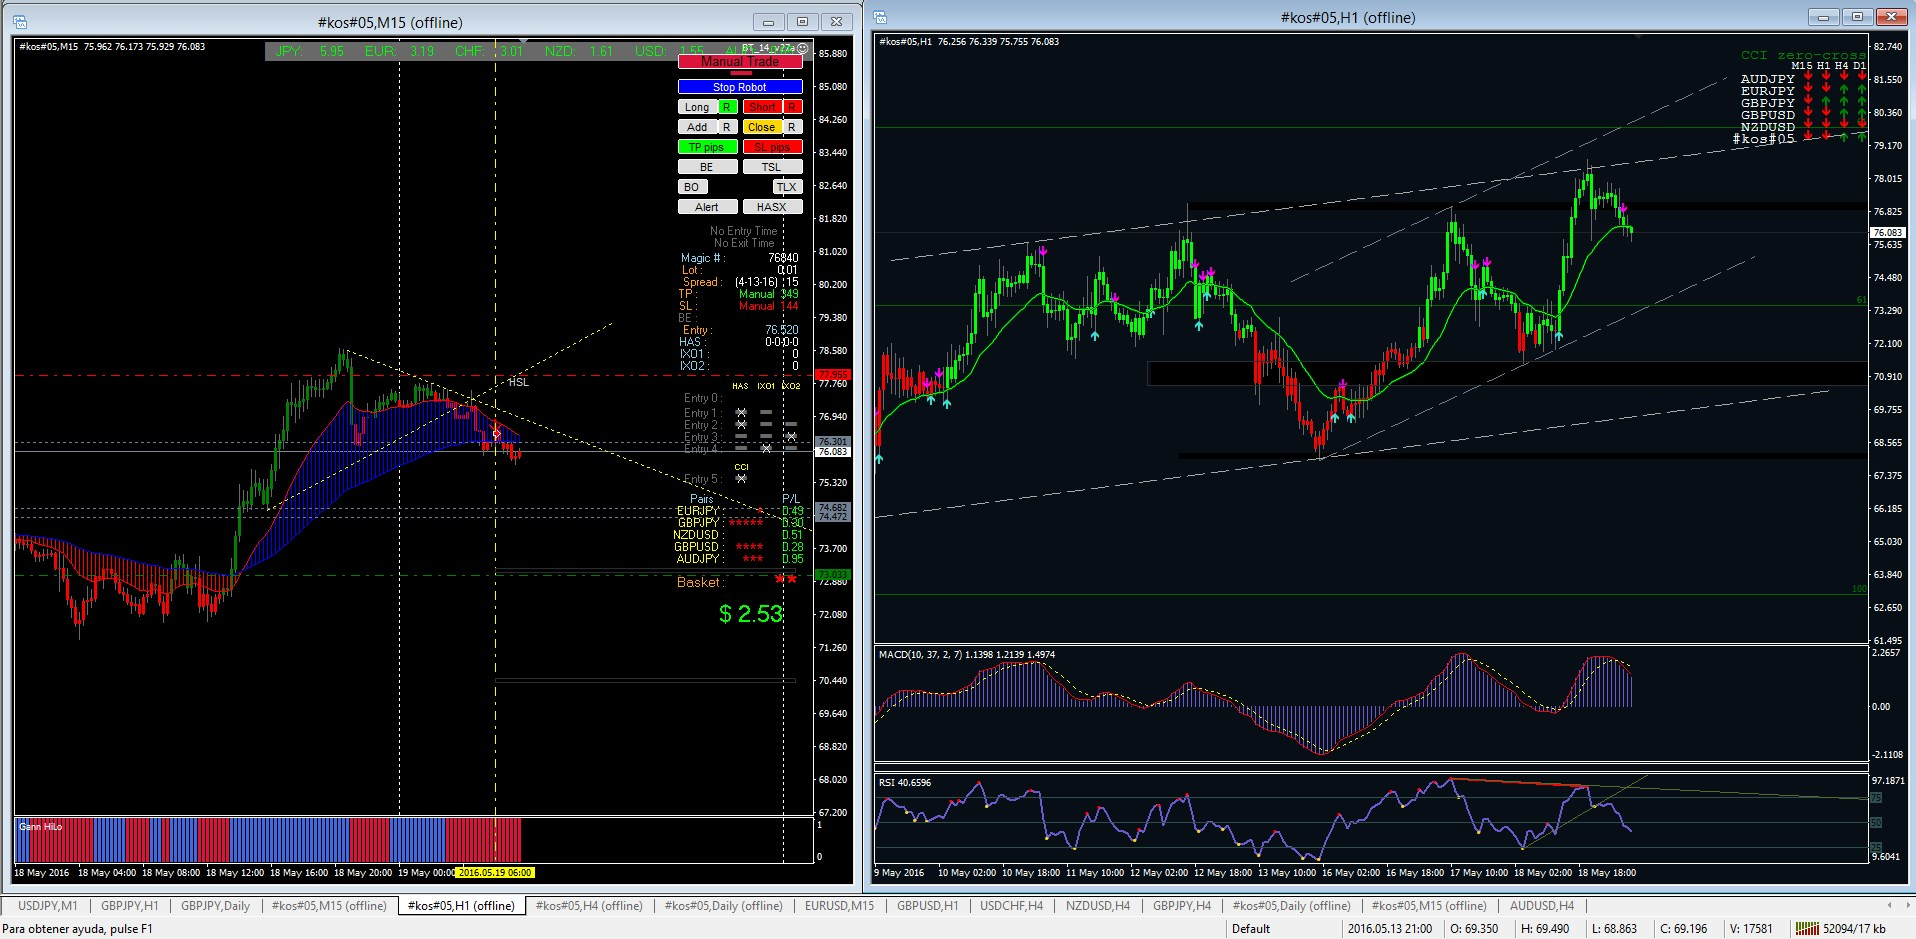Click the Manual Trade button
This screenshot has height=939, width=1916.
[x=740, y=62]
